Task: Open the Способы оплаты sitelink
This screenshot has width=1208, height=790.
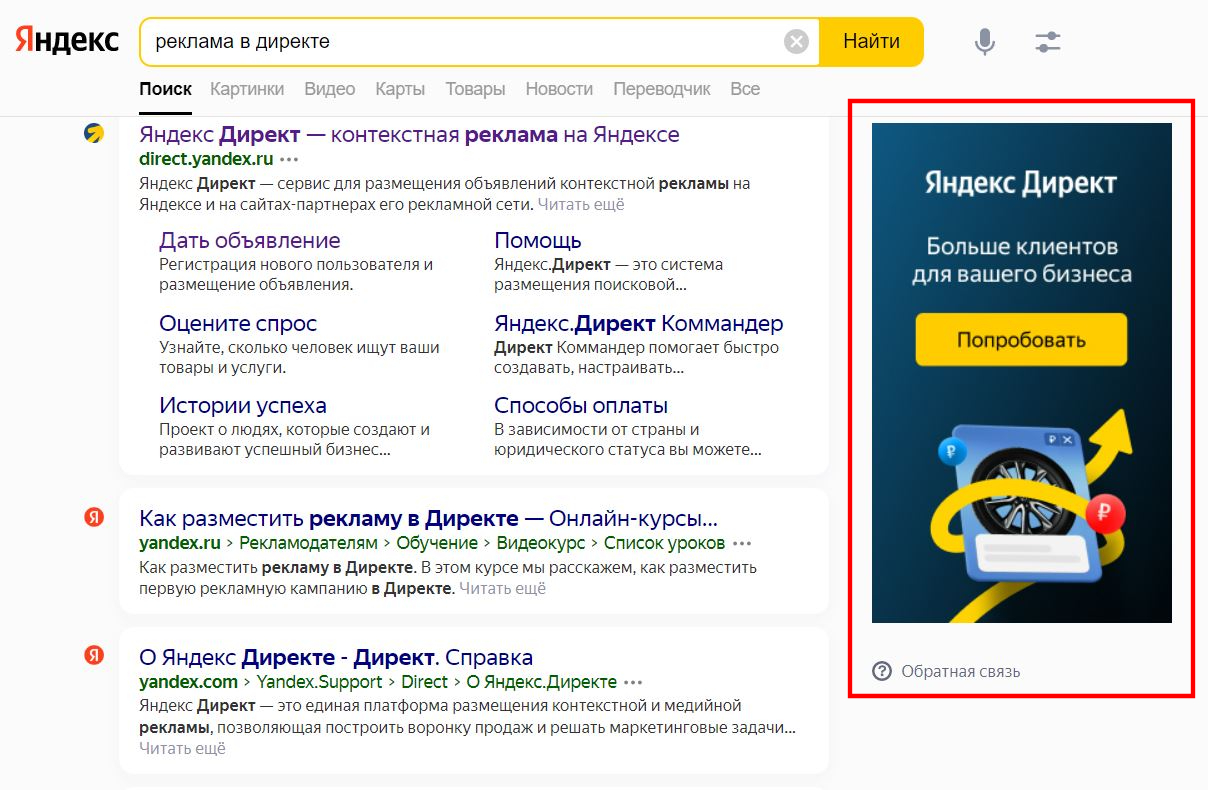Action: tap(581, 405)
